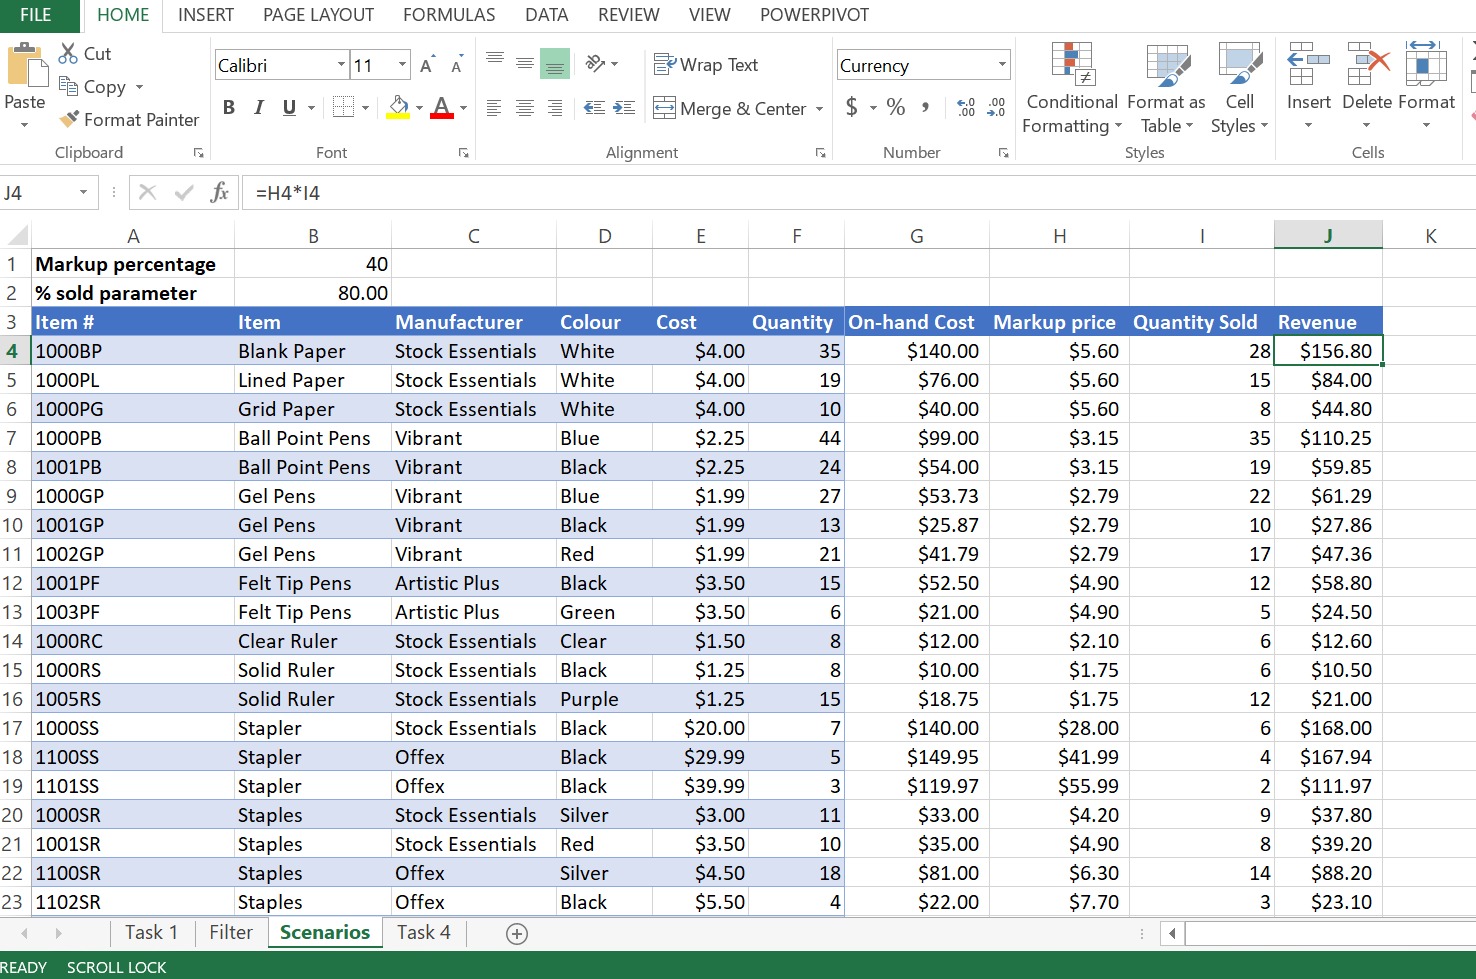Apply Percent Style to the selected cell

coord(896,108)
